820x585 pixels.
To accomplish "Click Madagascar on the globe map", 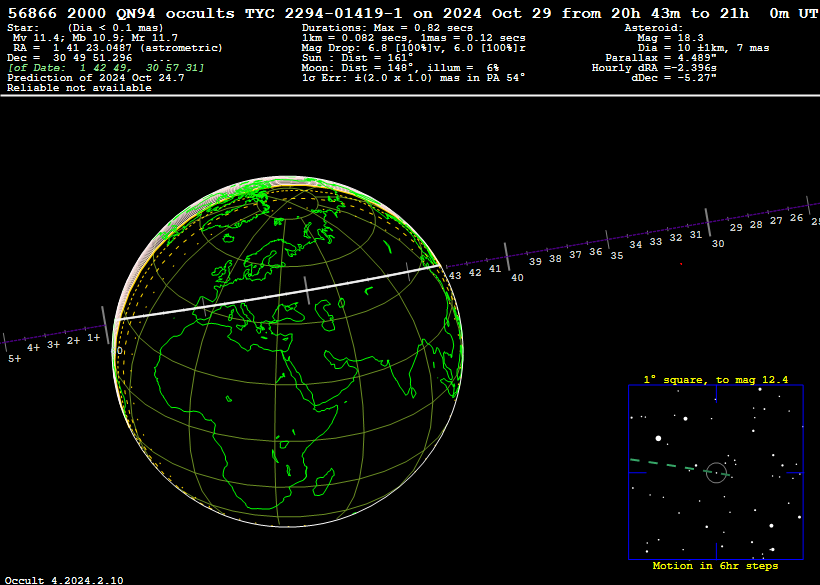I will click(324, 481).
